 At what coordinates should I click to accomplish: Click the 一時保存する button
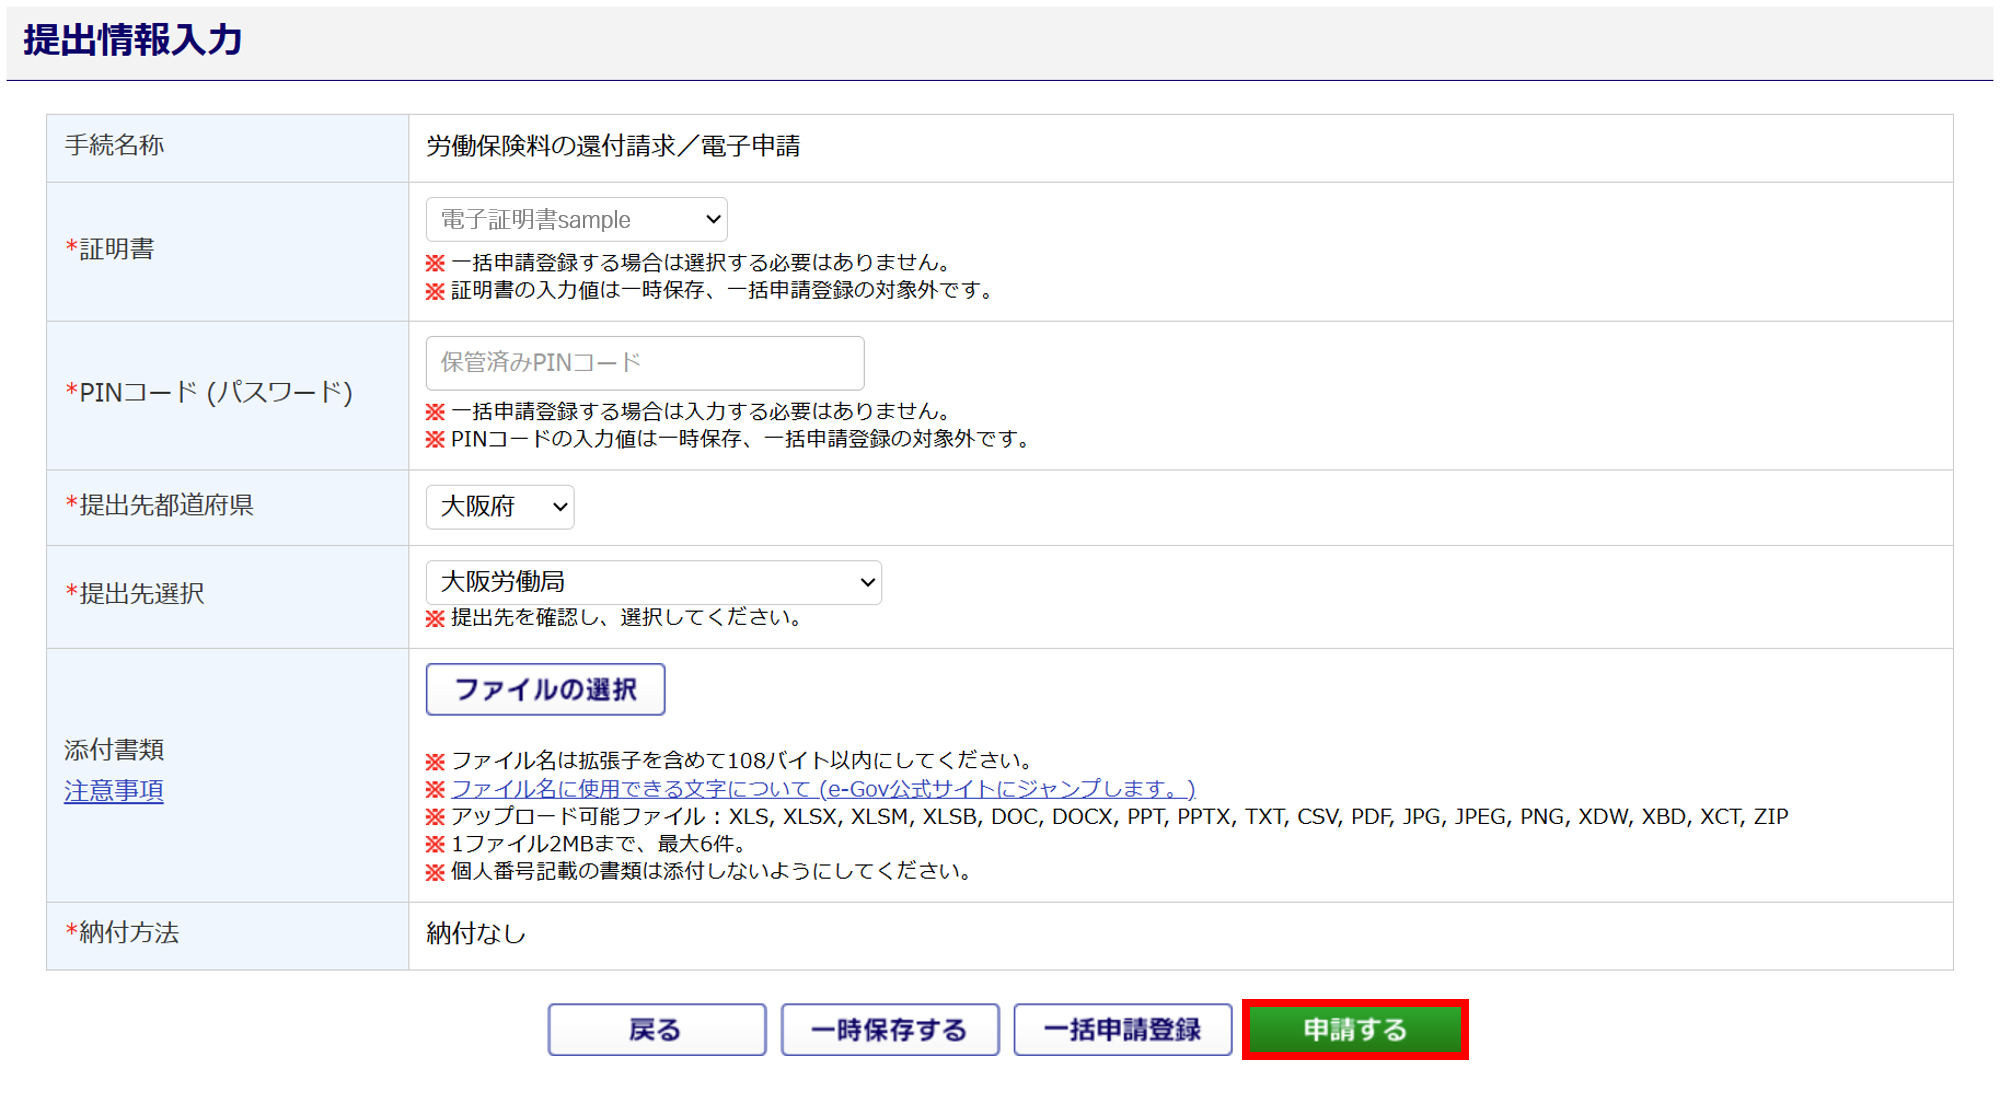(x=889, y=1030)
